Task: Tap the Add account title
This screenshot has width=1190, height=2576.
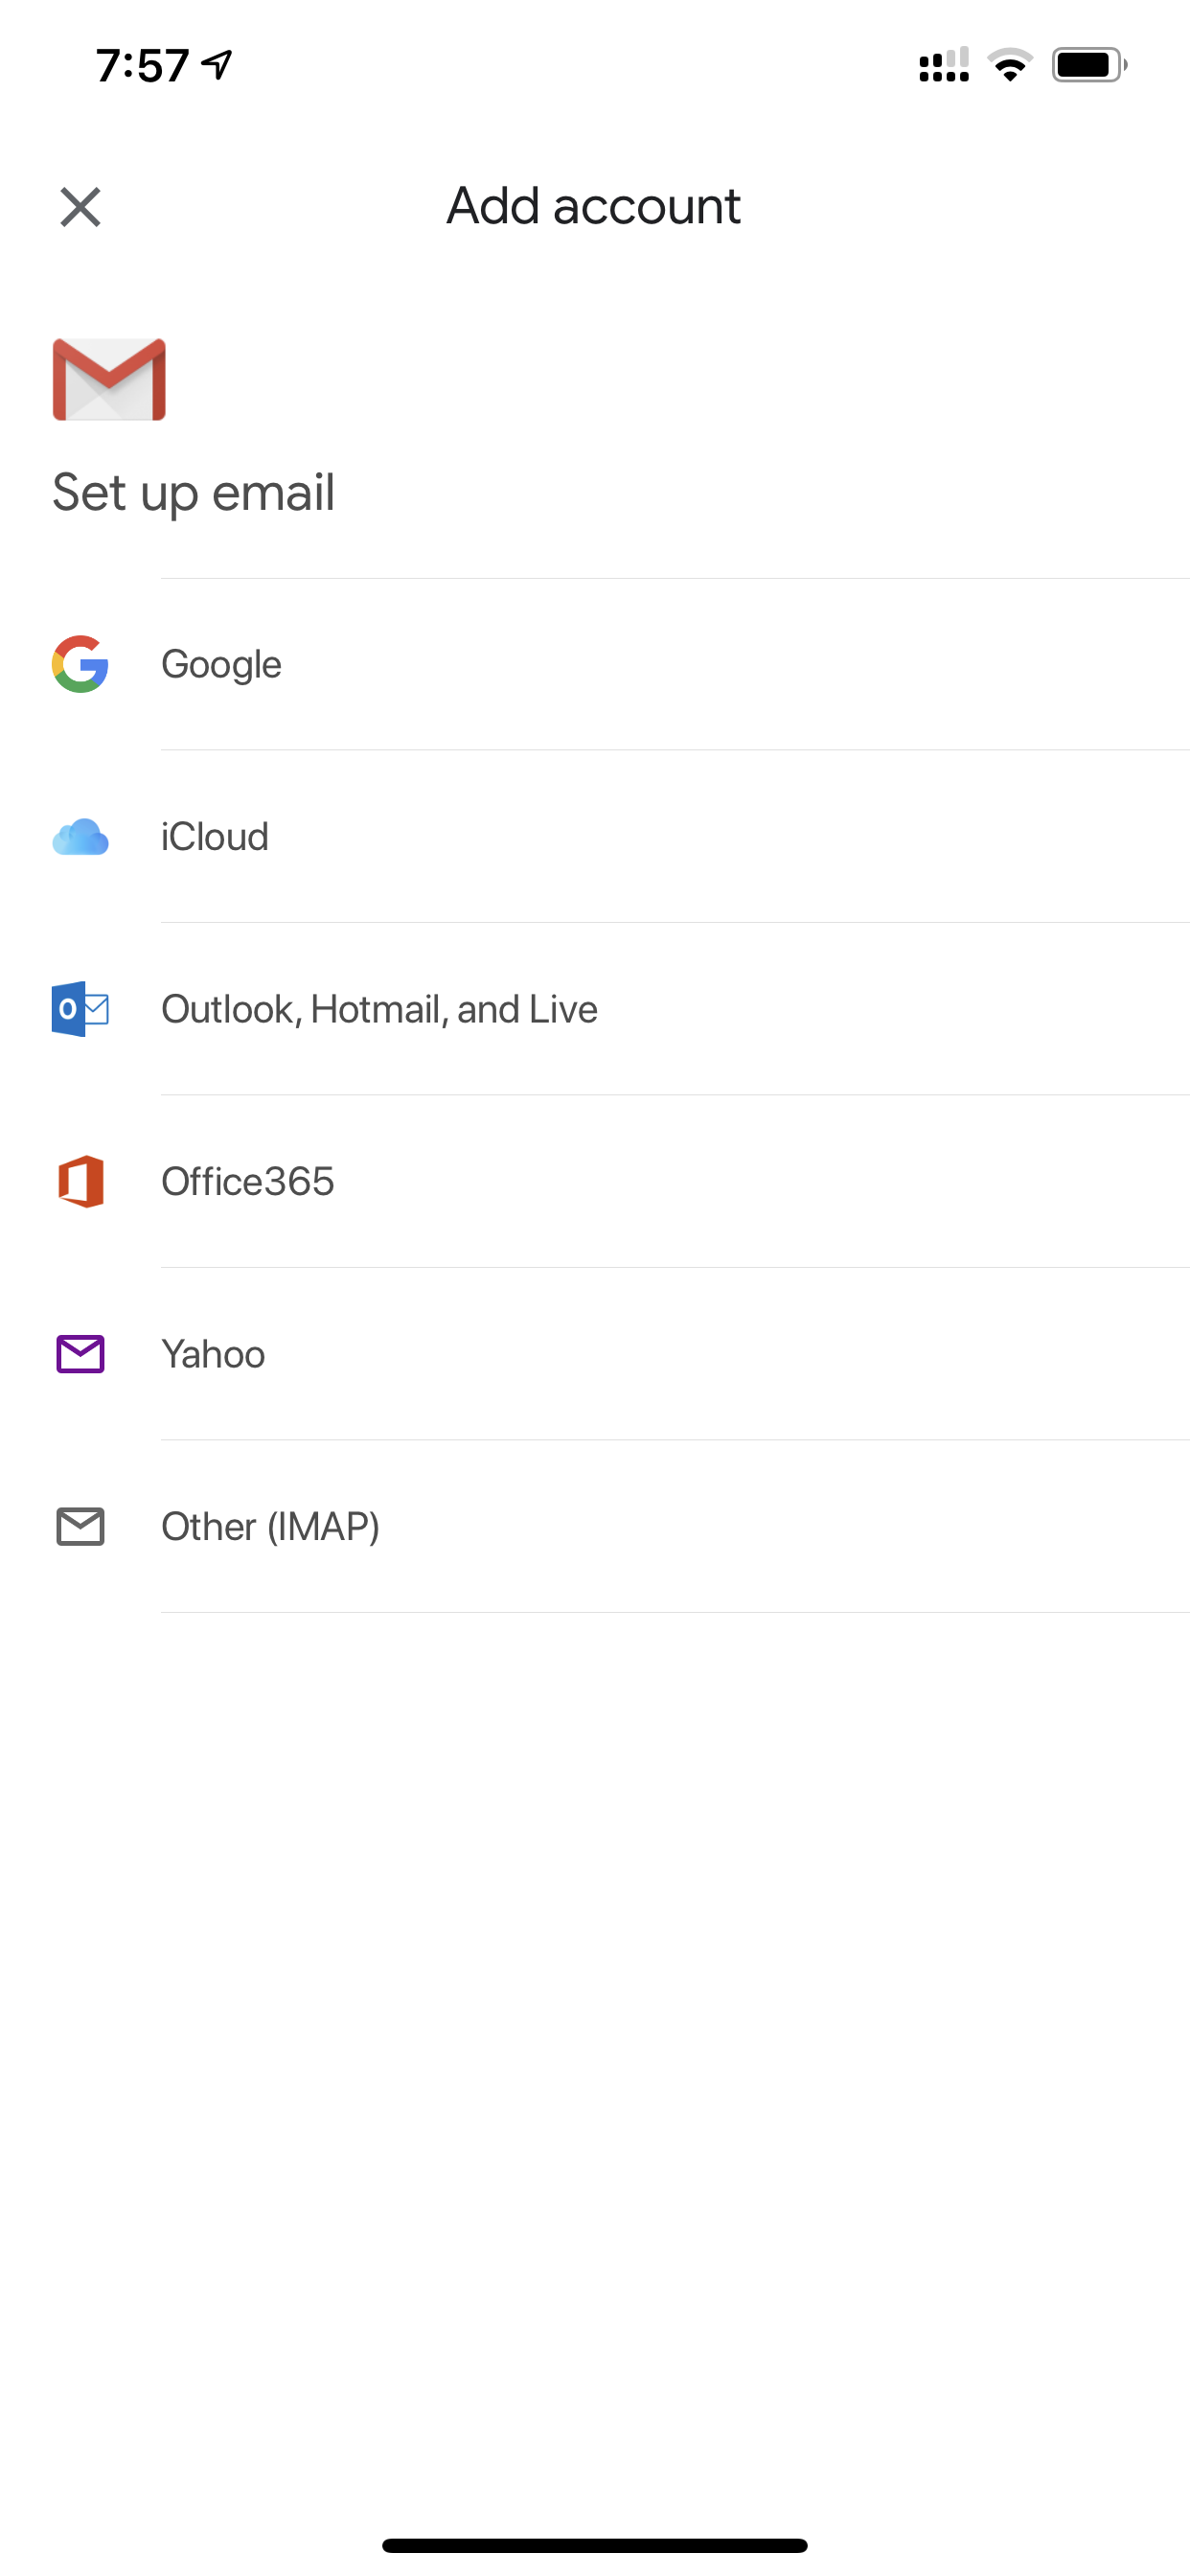Action: (x=594, y=206)
